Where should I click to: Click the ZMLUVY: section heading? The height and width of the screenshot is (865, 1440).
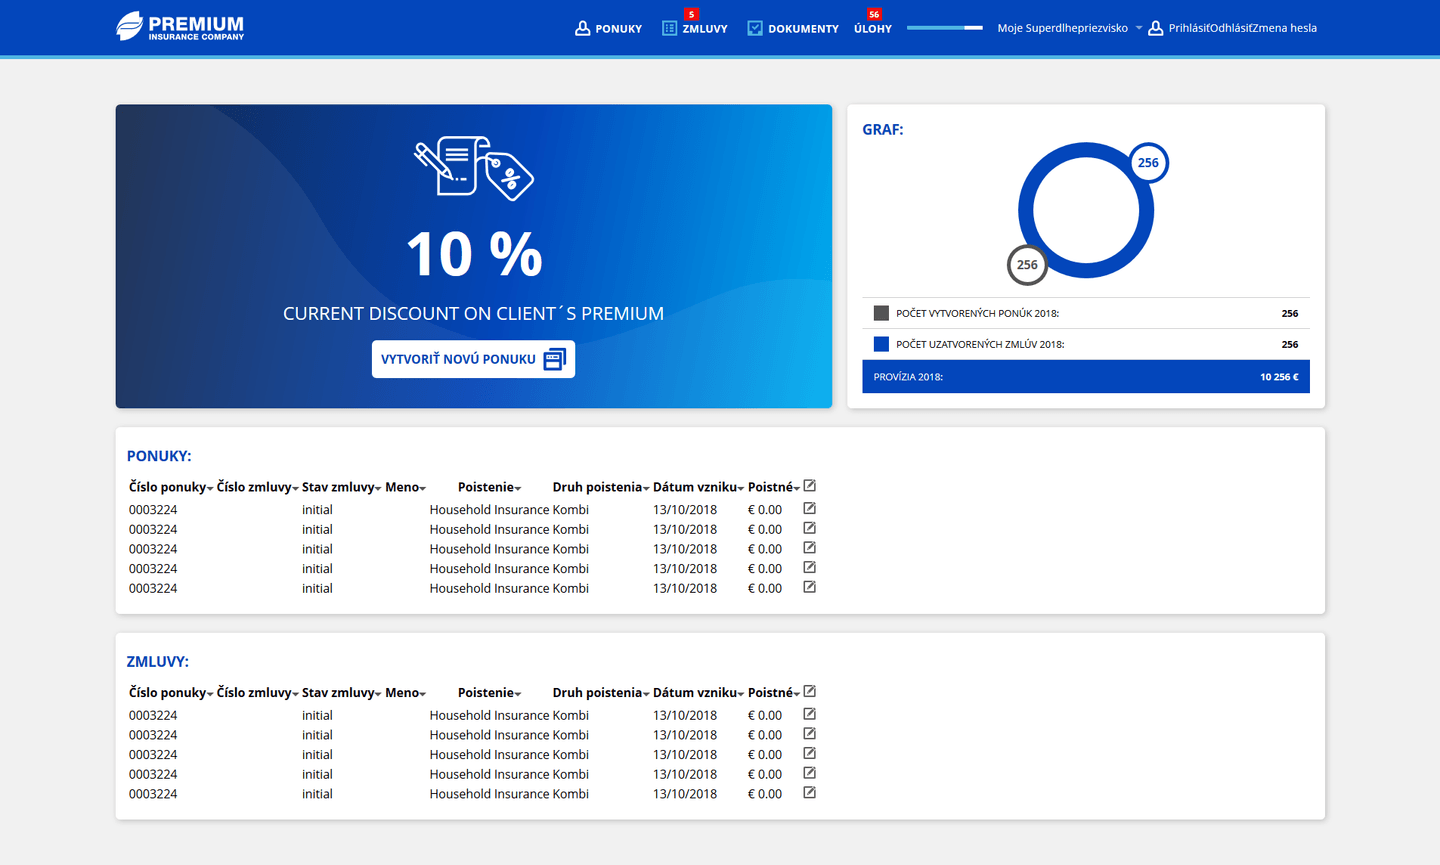(158, 662)
